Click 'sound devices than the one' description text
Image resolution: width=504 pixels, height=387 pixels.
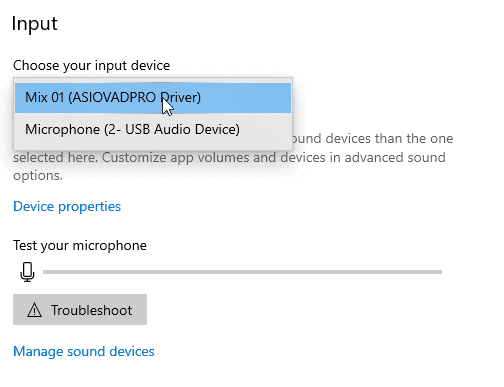click(x=373, y=139)
